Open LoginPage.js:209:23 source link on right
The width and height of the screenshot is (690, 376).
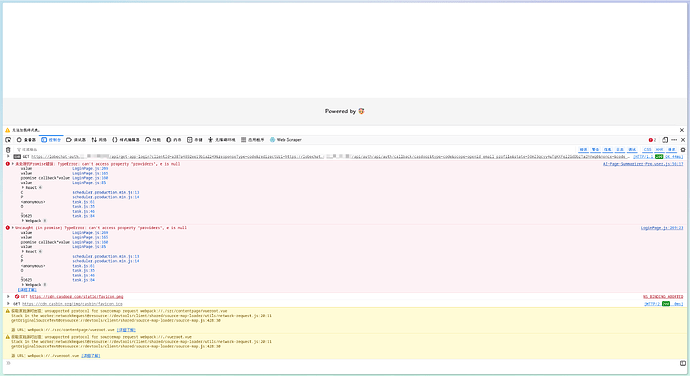coord(662,228)
